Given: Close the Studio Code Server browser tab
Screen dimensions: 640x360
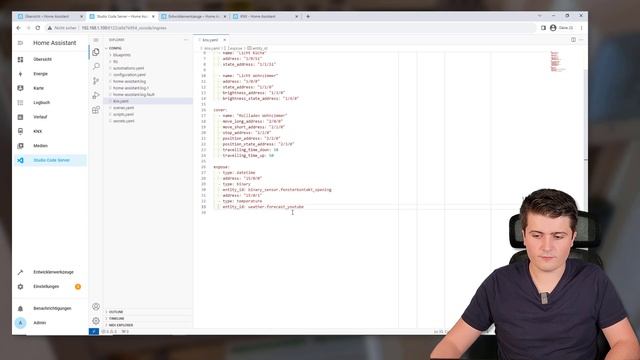Looking at the screenshot, I should (153, 16).
